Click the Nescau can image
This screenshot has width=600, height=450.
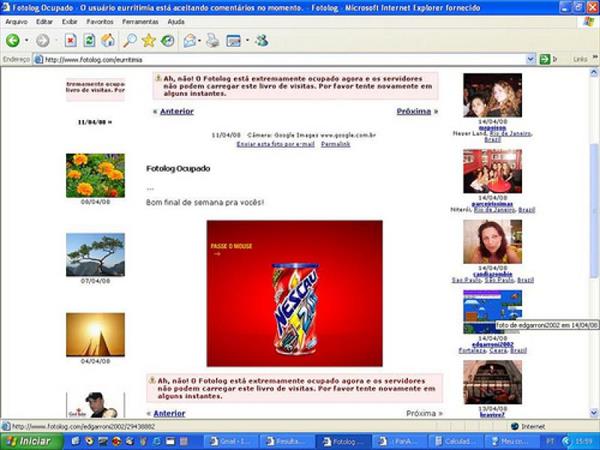tap(294, 294)
